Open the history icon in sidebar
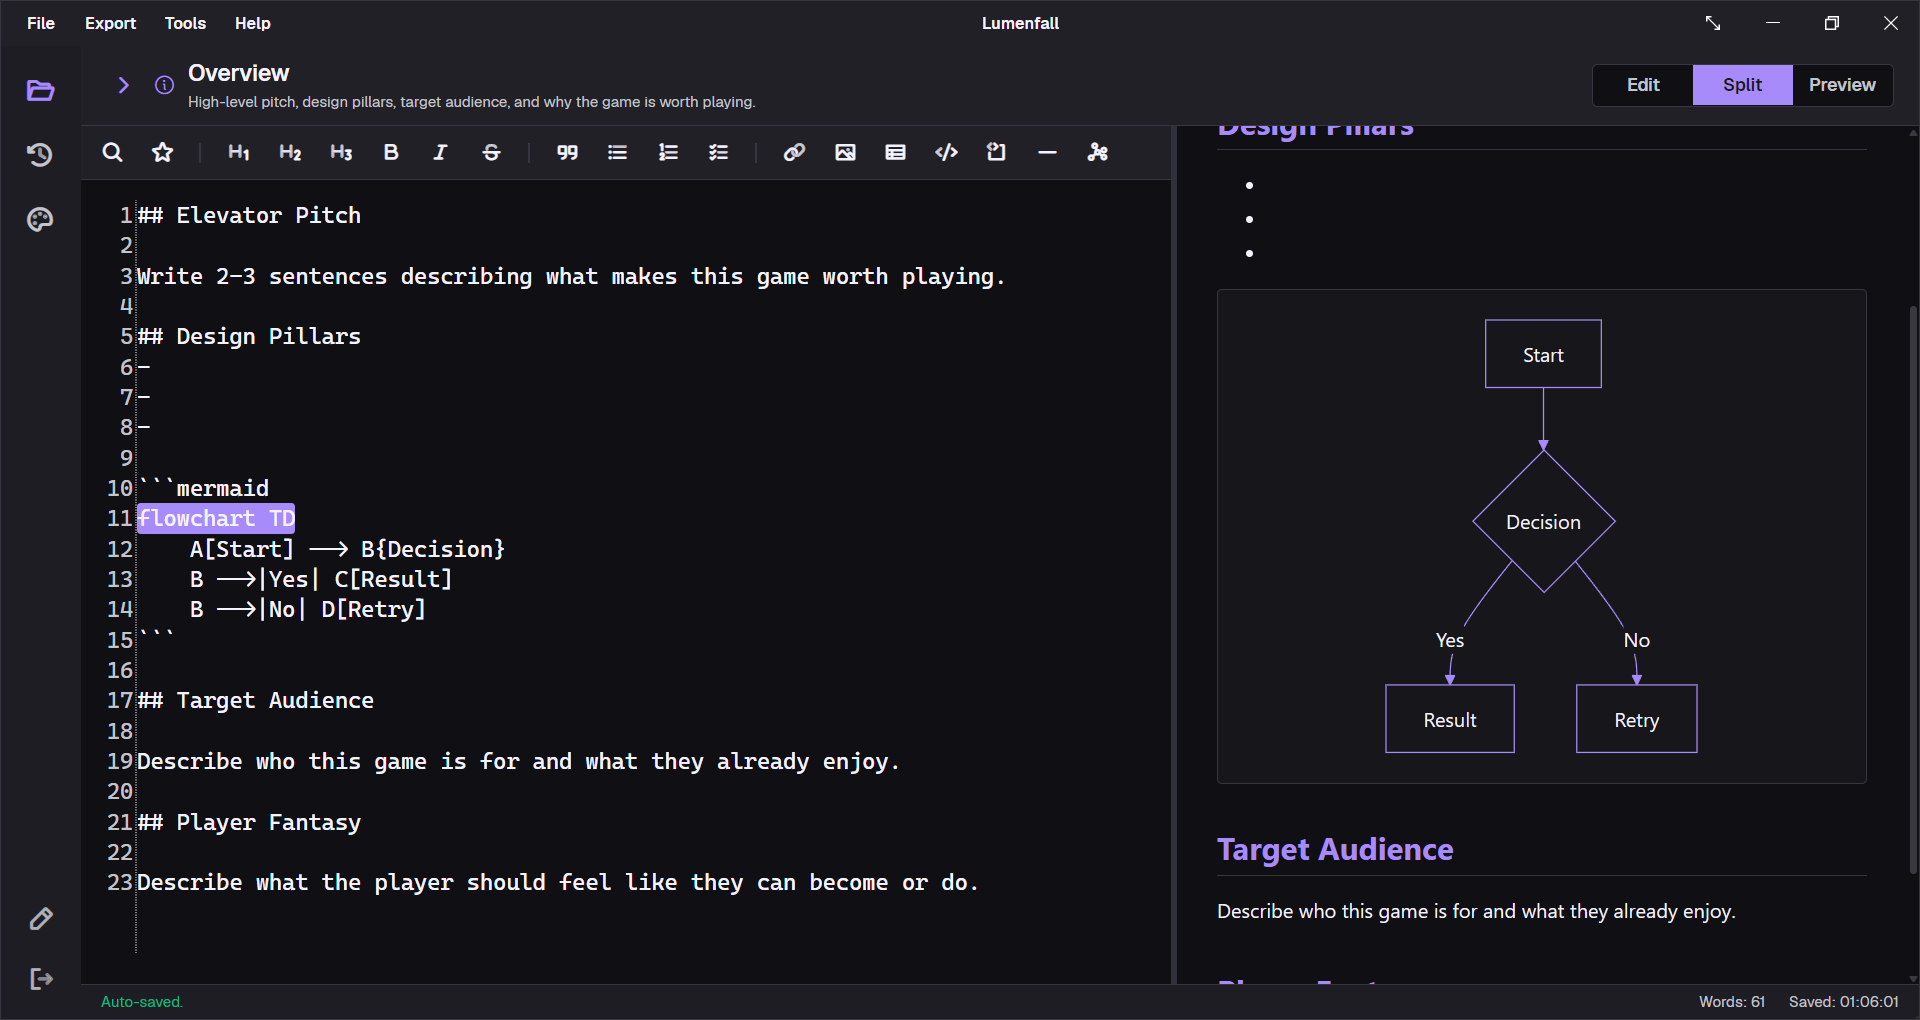 click(40, 155)
